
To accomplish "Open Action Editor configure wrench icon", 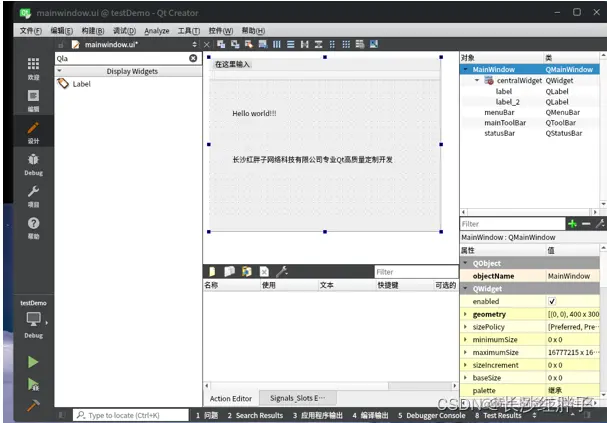I will [x=282, y=272].
